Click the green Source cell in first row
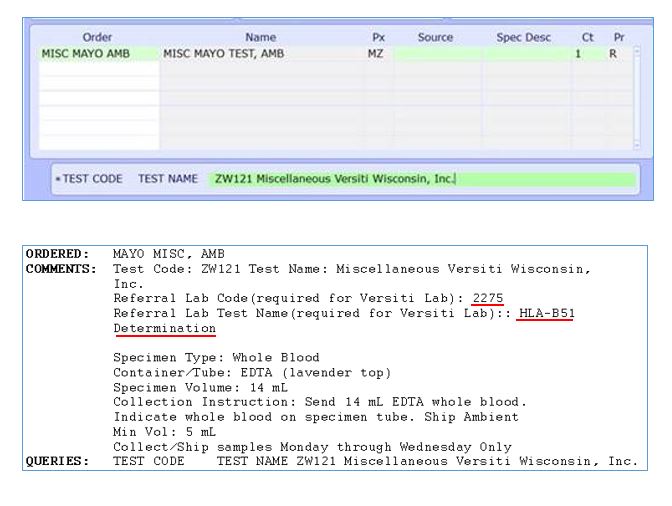The width and height of the screenshot is (672, 506). 436,54
